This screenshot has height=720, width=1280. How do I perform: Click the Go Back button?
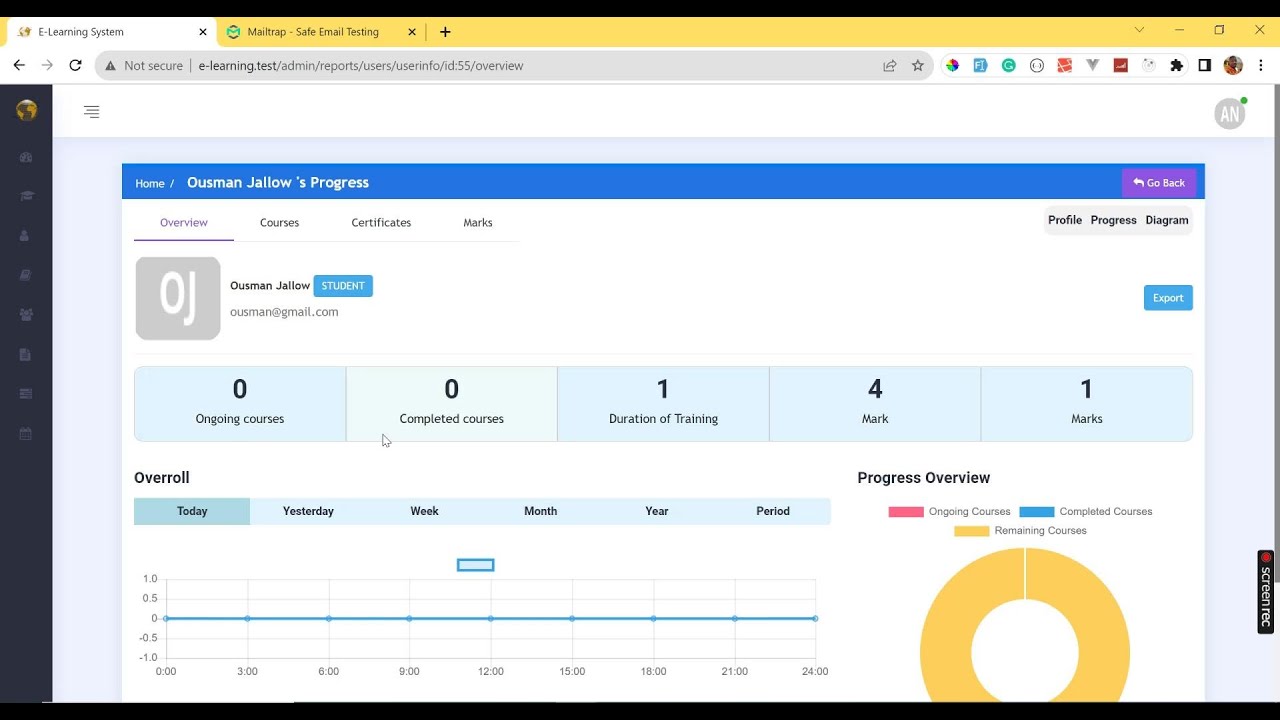1159,183
